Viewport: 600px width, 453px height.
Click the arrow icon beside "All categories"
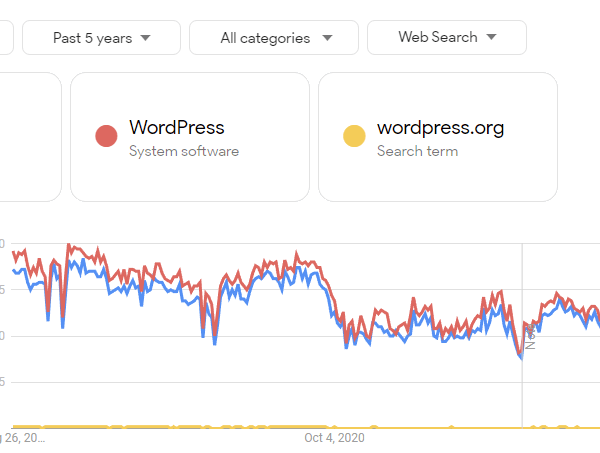click(x=327, y=38)
